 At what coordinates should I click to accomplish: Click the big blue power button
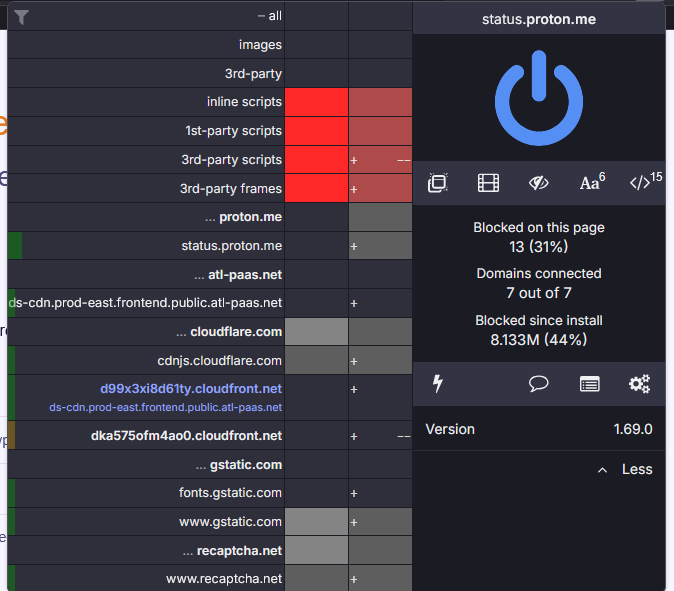pos(539,98)
